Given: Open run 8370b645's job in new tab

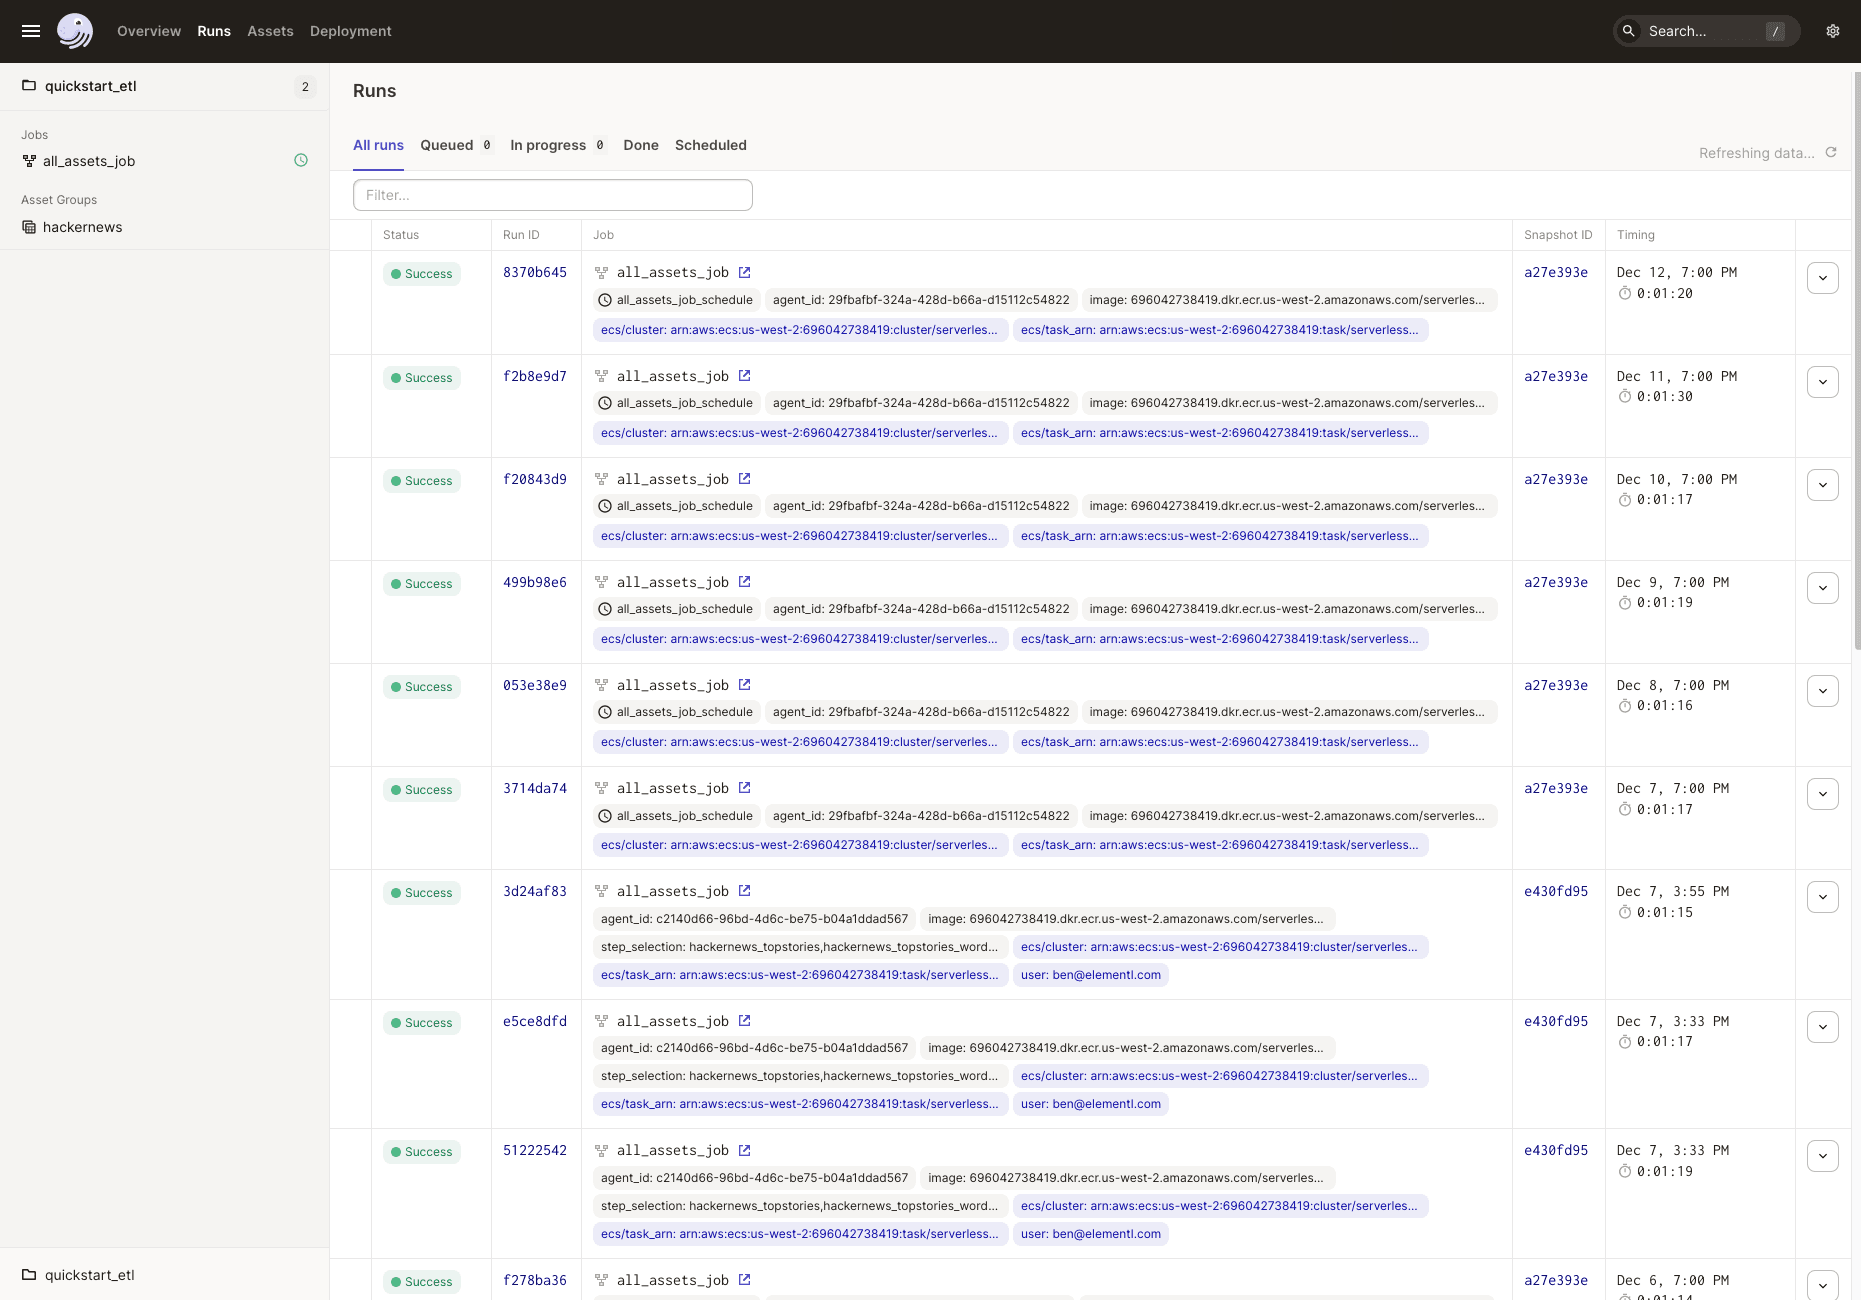Looking at the screenshot, I should pos(745,271).
